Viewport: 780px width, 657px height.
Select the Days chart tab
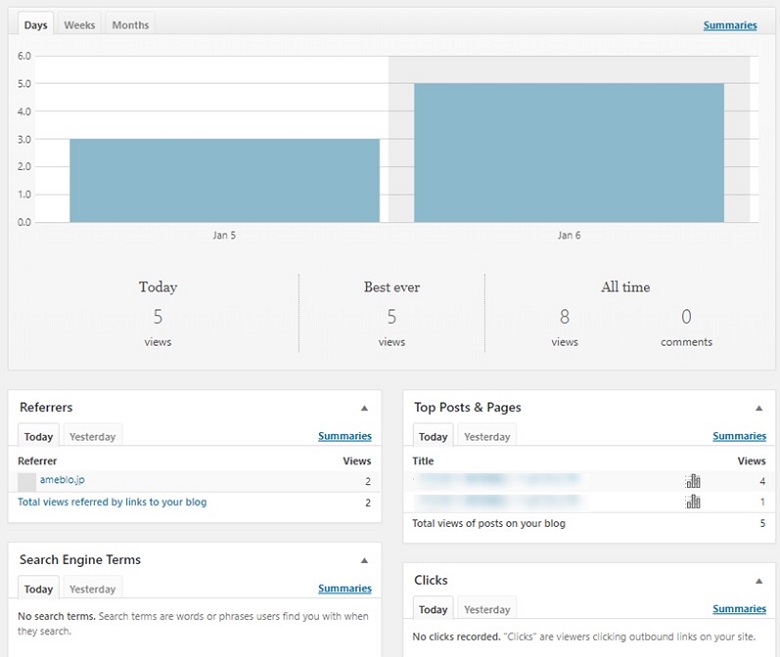click(36, 25)
